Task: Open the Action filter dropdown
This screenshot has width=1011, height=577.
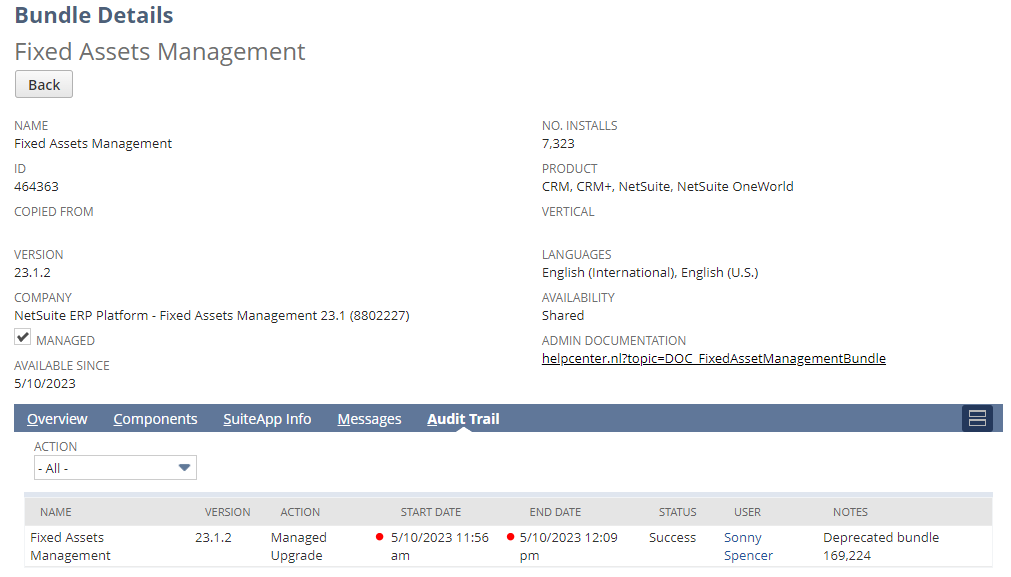Action: pos(114,467)
